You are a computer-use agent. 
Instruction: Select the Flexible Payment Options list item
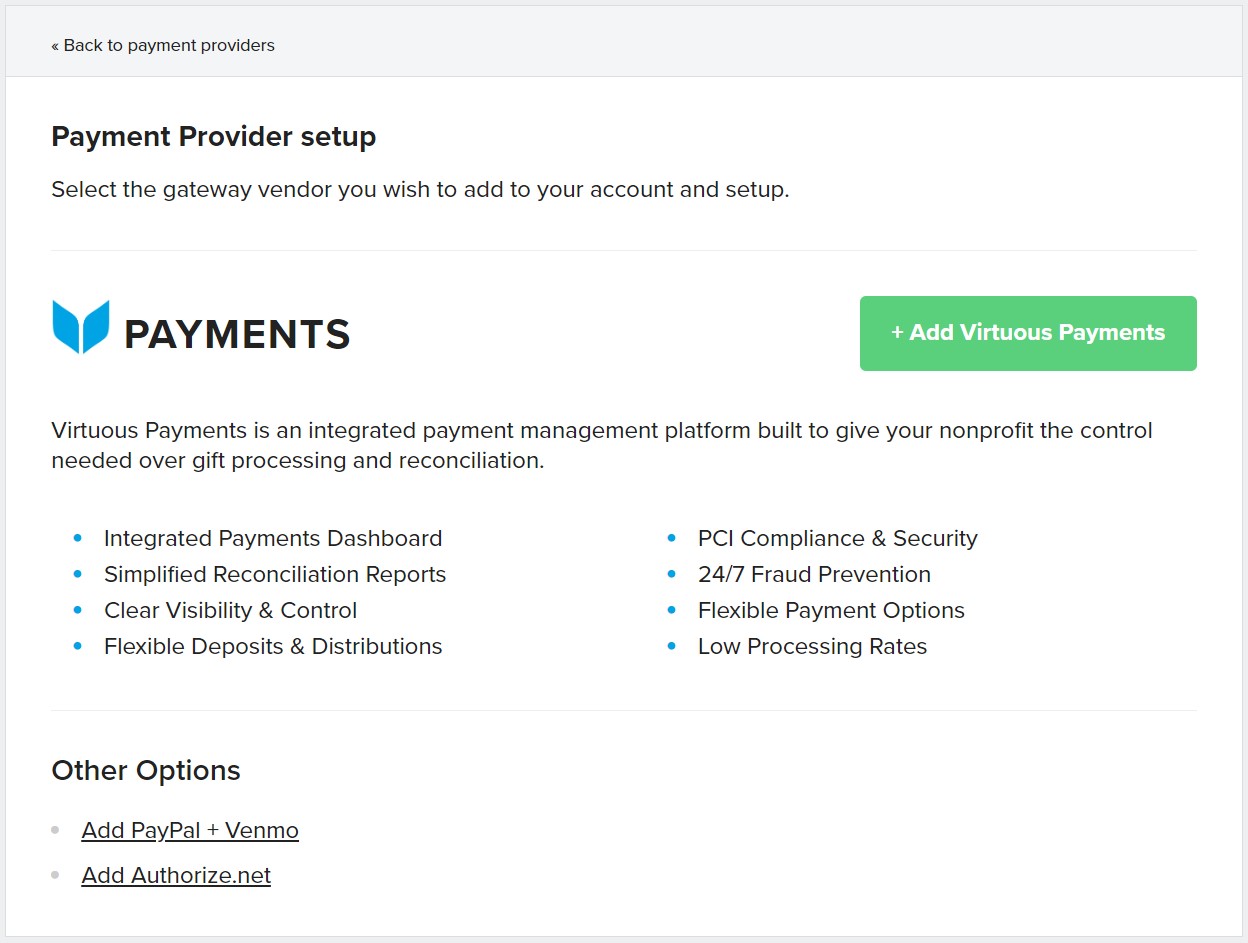coord(831,609)
